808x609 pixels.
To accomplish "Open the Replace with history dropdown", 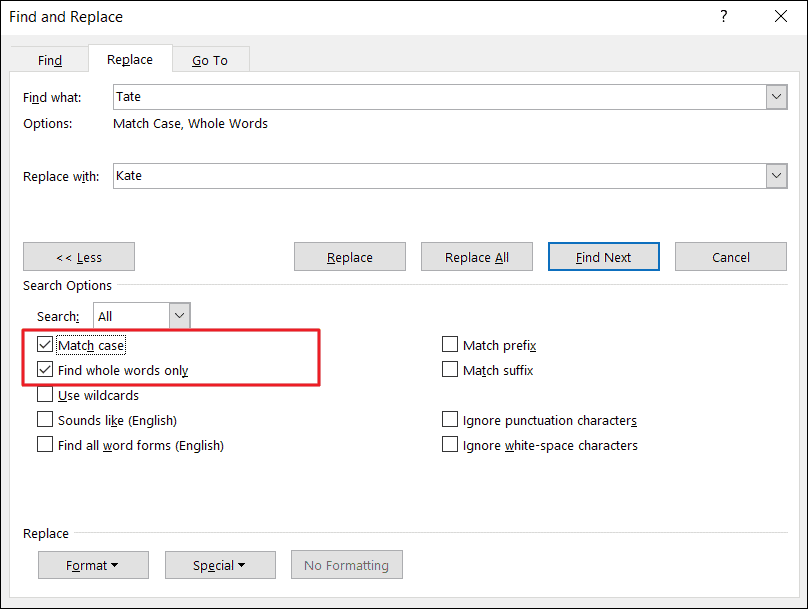I will (777, 175).
